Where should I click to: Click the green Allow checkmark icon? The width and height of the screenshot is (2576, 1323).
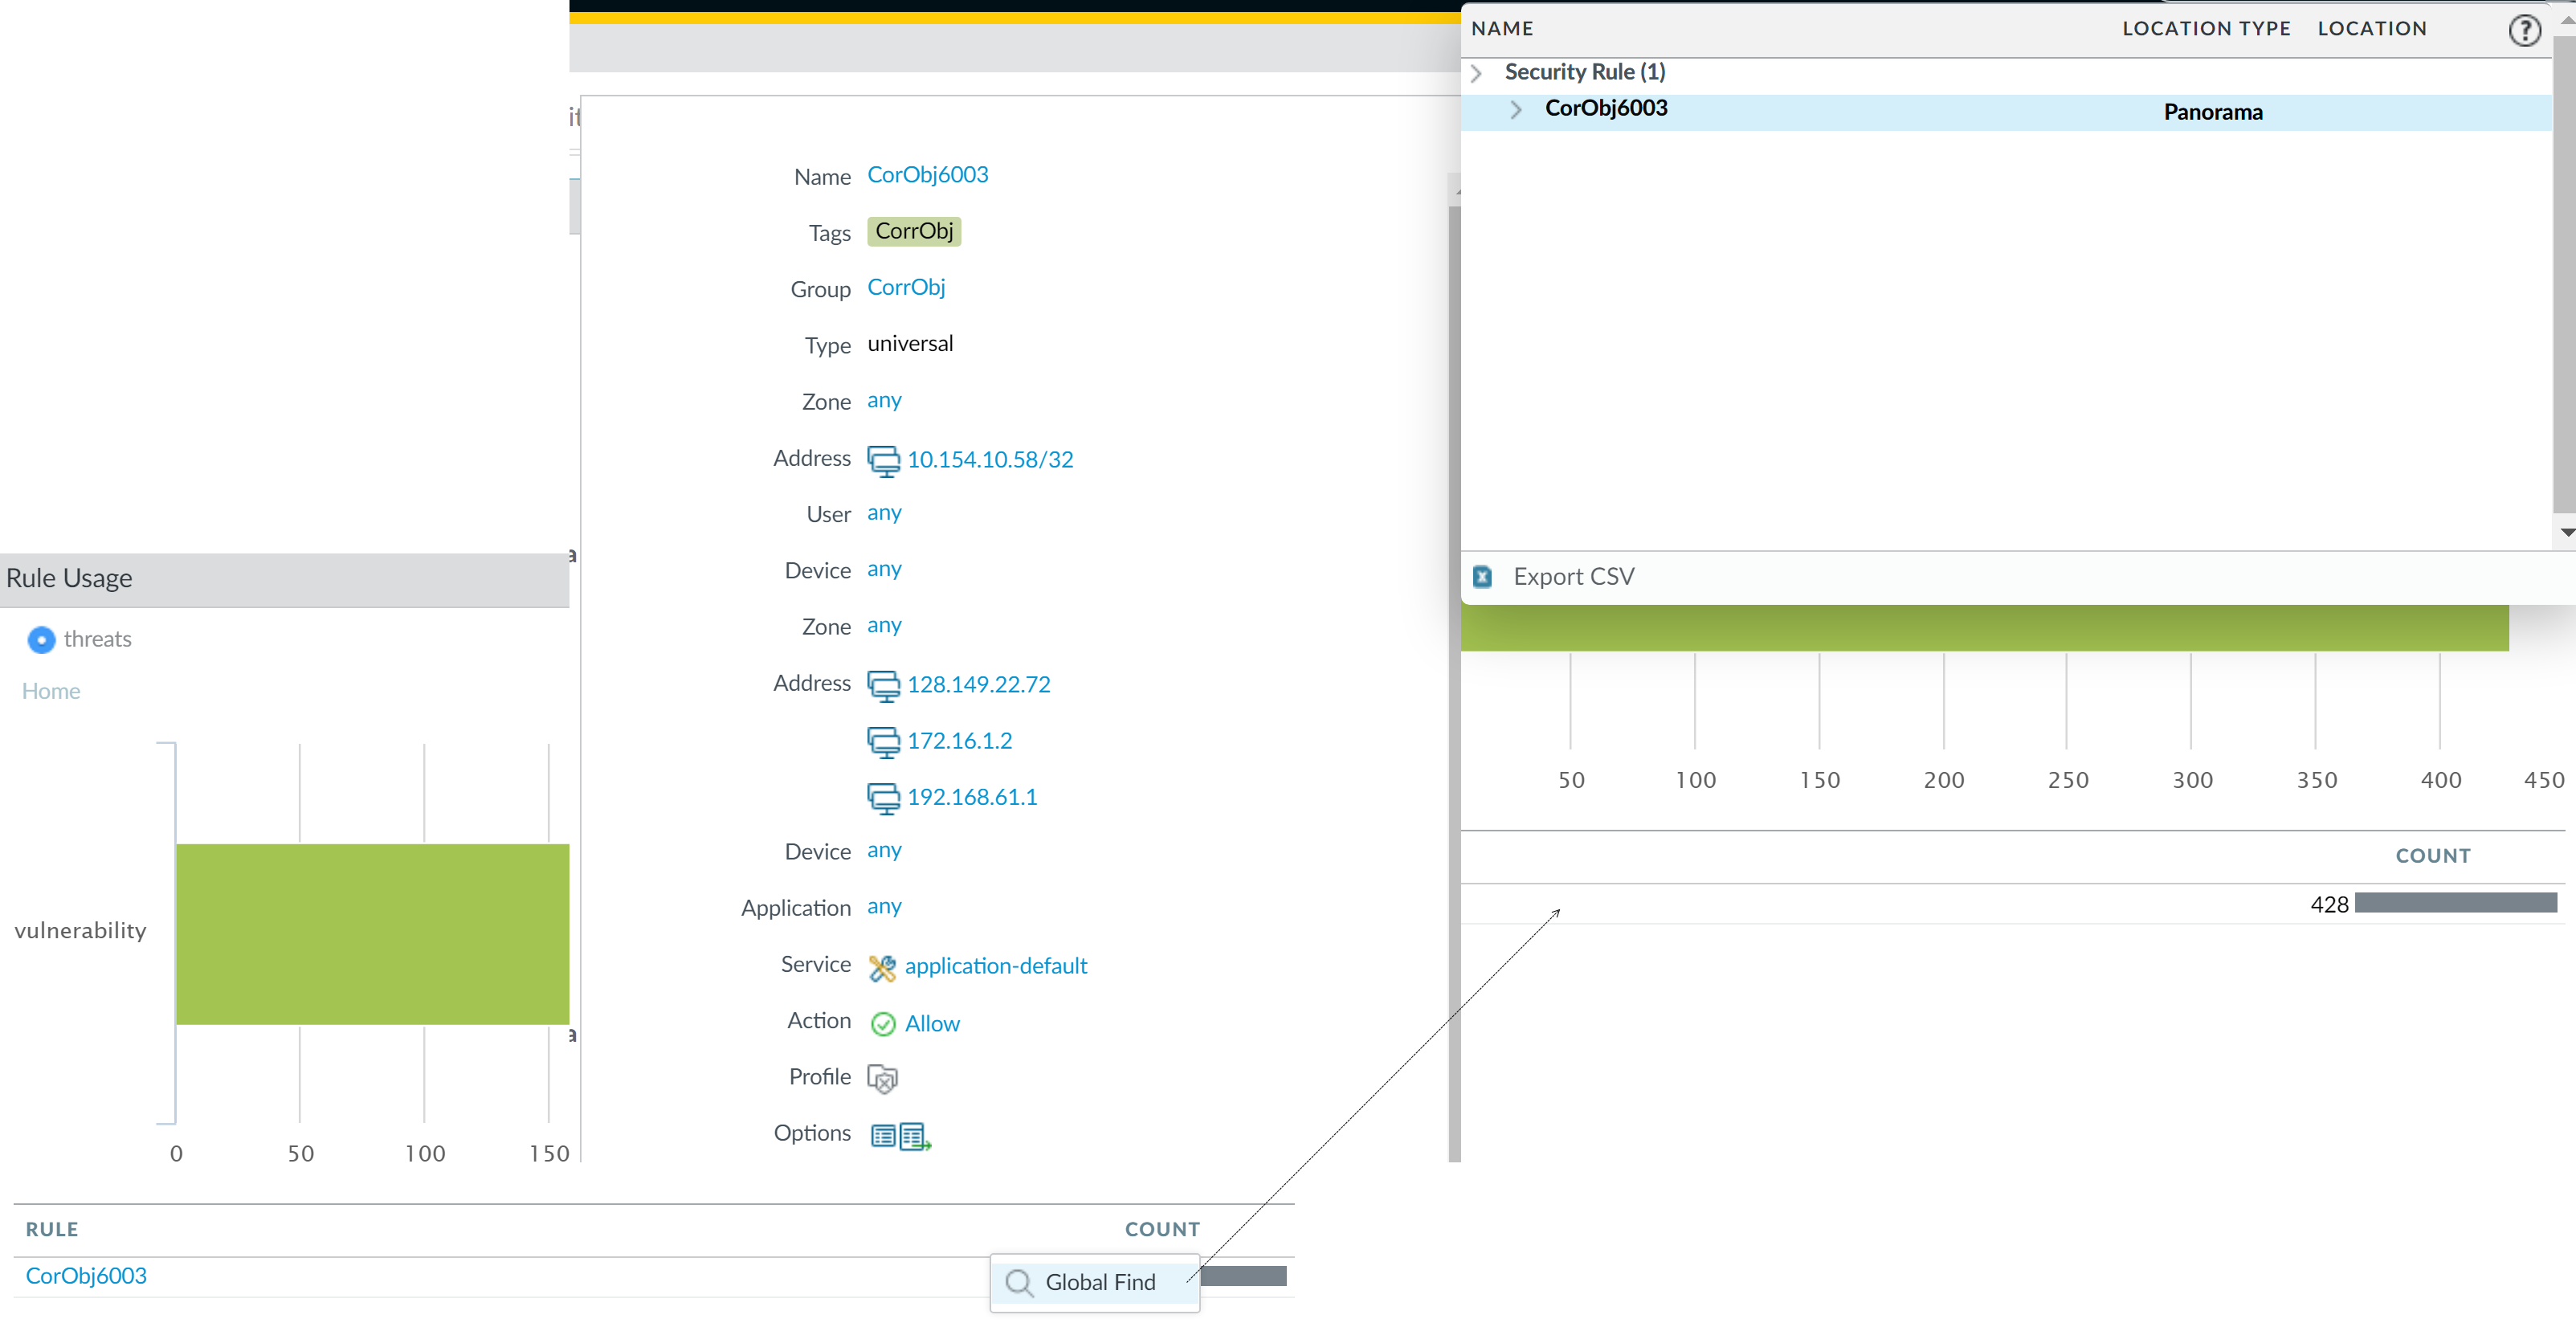pos(883,1024)
